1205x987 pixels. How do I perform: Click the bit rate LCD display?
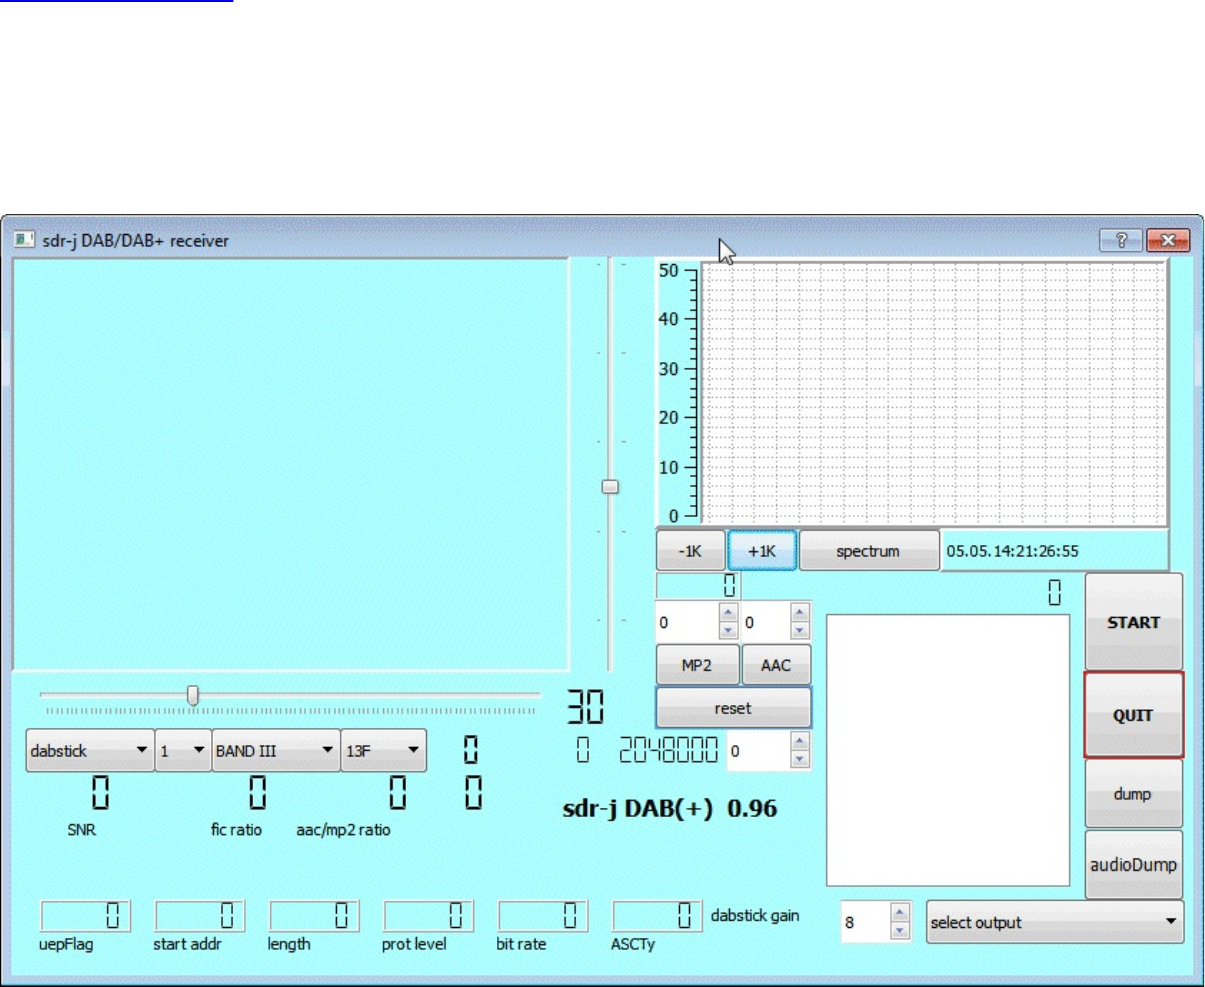543,915
